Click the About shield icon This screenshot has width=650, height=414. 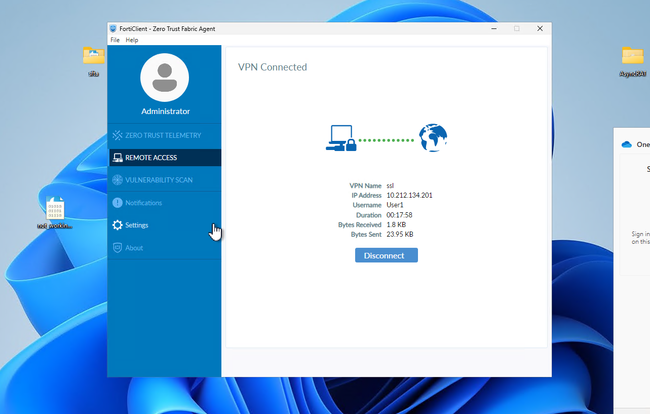click(117, 248)
